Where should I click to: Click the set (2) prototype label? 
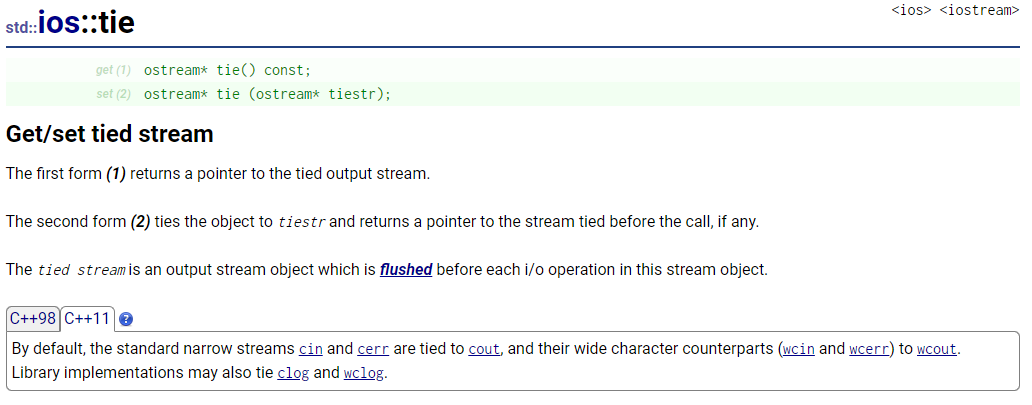[113, 94]
